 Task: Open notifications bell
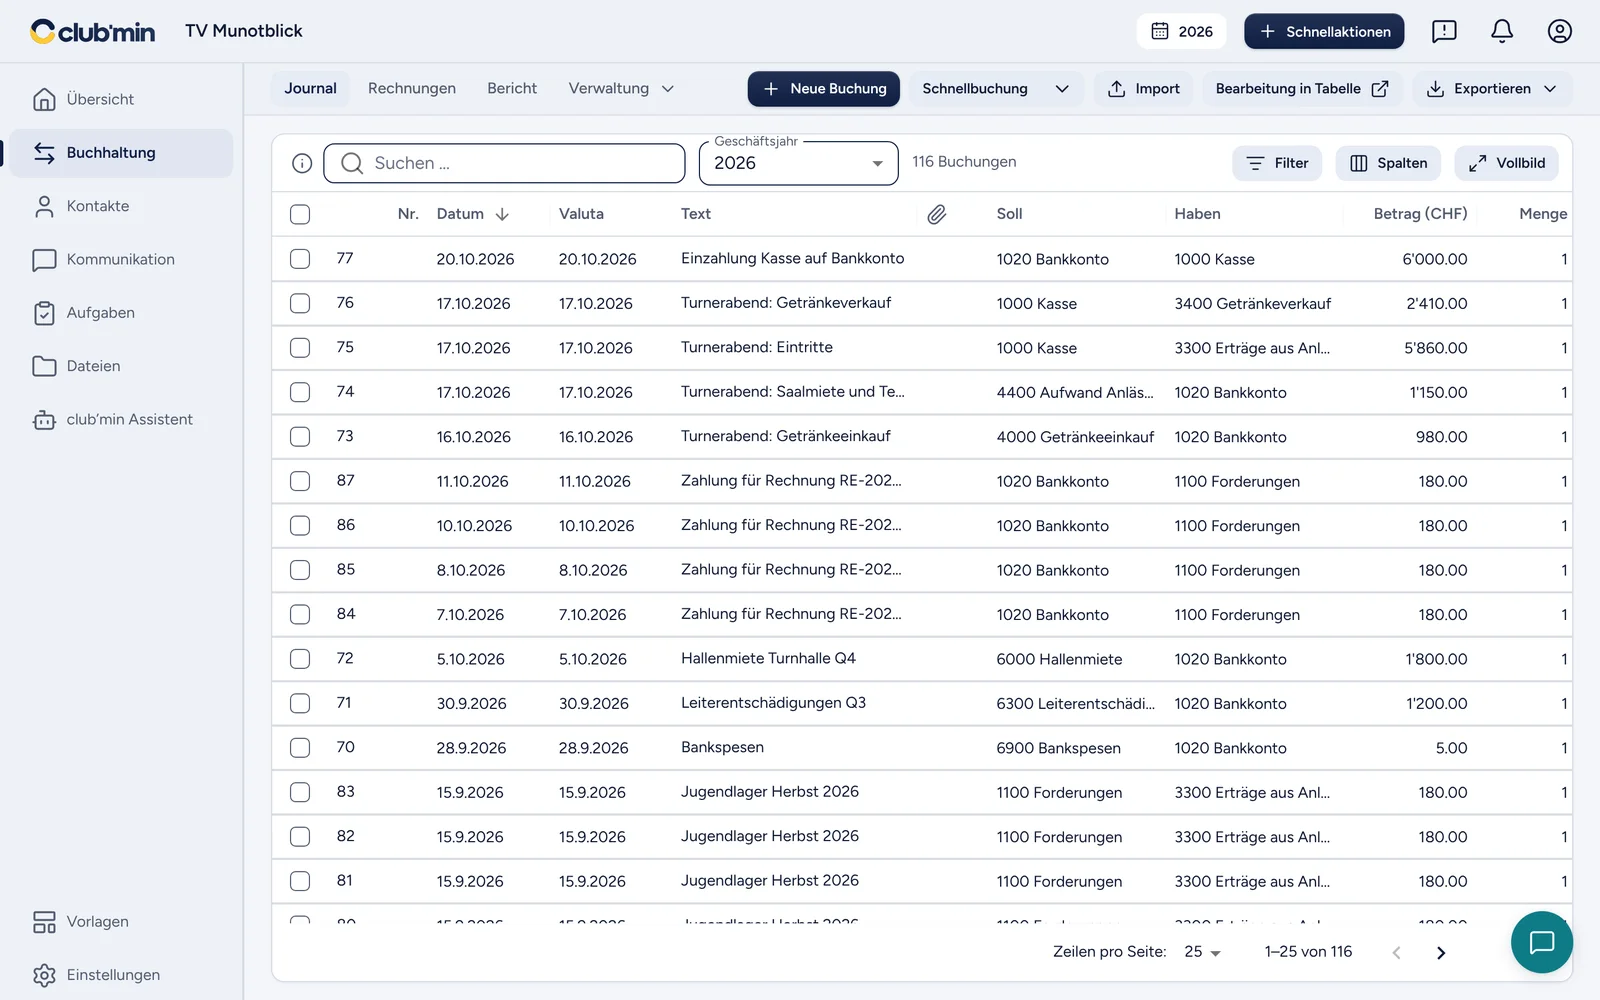pos(1502,31)
